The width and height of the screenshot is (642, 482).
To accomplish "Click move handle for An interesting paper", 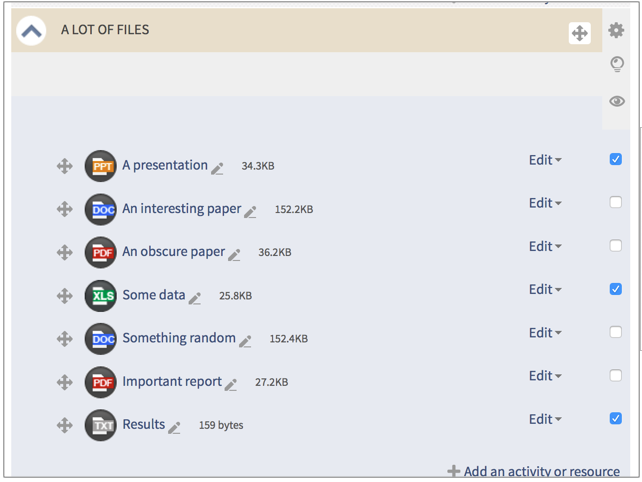I will [x=65, y=209].
